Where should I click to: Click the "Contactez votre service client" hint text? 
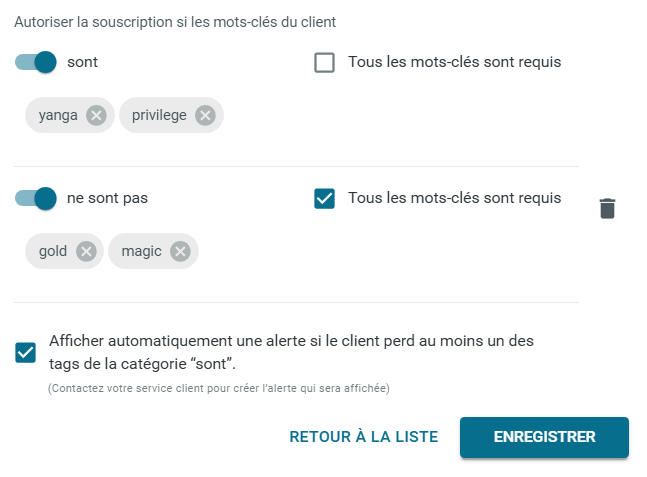point(219,388)
